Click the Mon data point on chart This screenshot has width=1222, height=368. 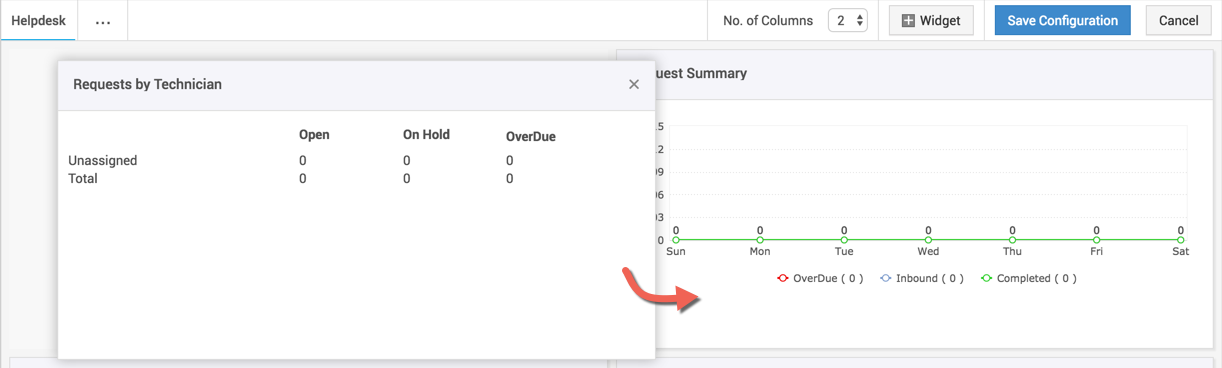[760, 240]
